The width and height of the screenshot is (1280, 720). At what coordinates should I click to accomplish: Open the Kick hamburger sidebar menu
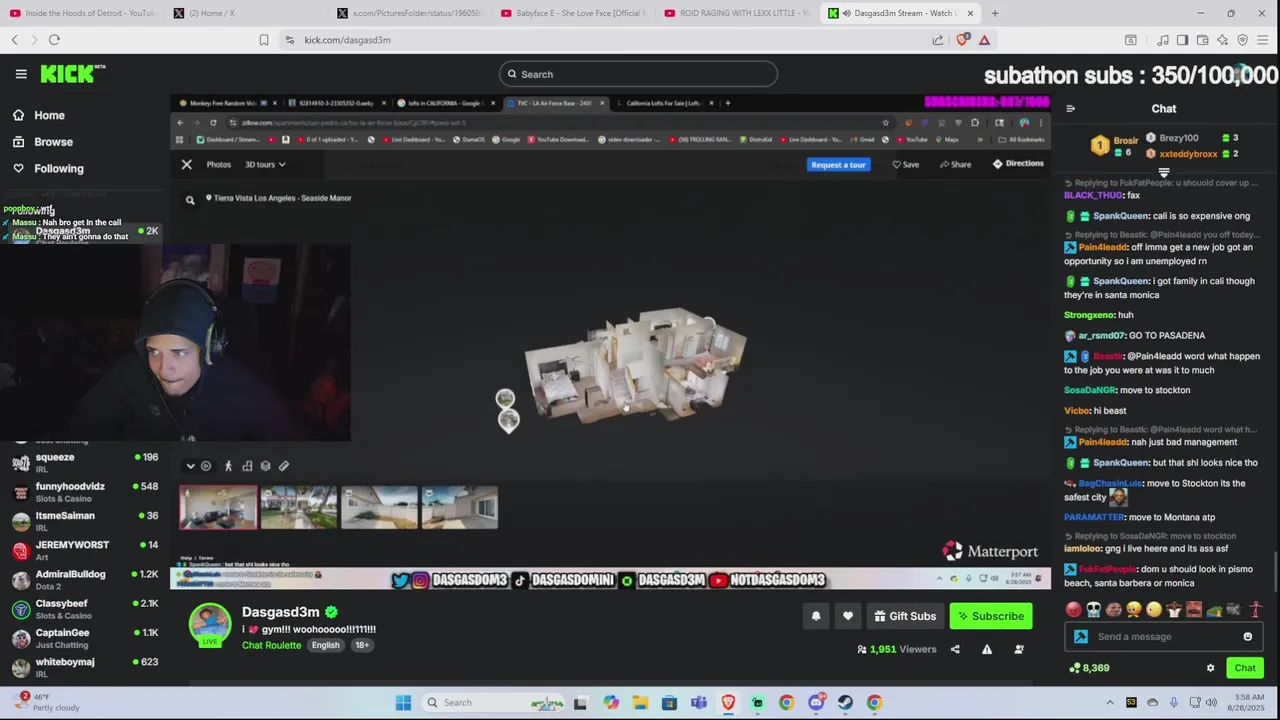tap(21, 74)
